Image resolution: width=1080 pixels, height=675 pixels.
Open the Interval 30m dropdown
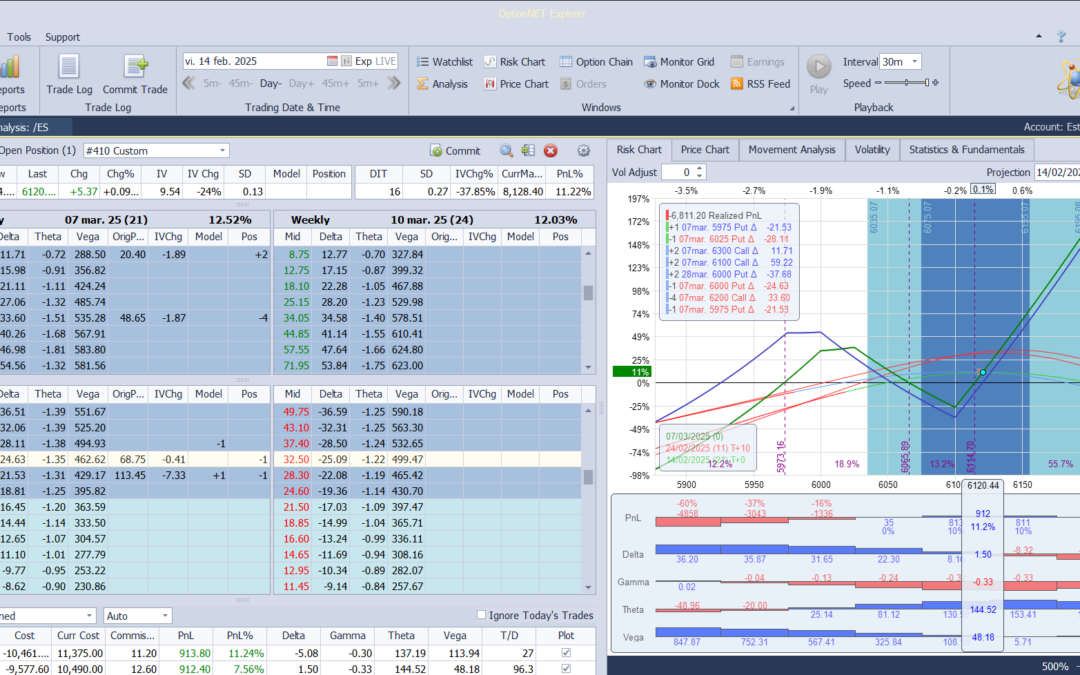pos(914,62)
